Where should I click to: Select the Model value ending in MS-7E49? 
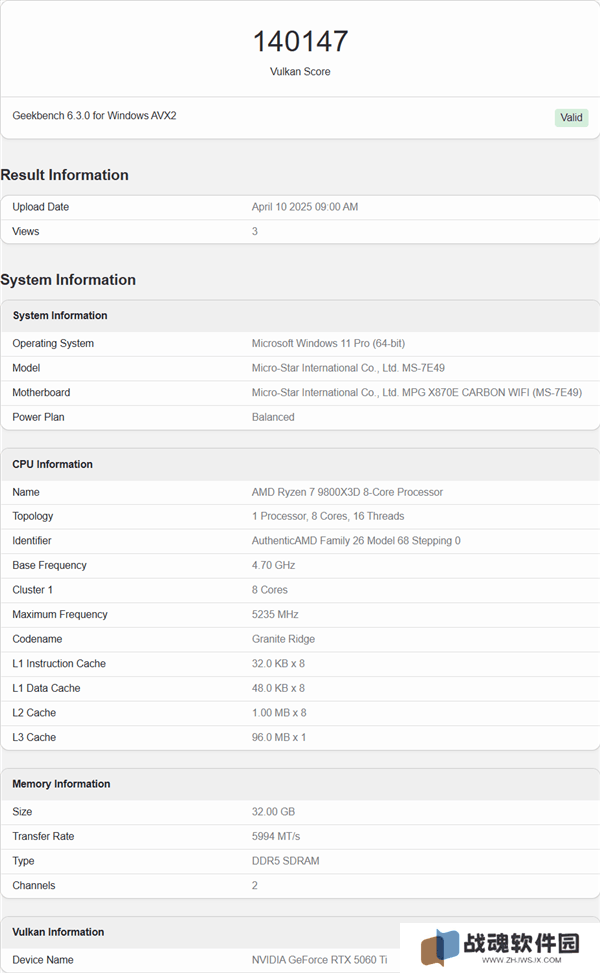(x=348, y=368)
